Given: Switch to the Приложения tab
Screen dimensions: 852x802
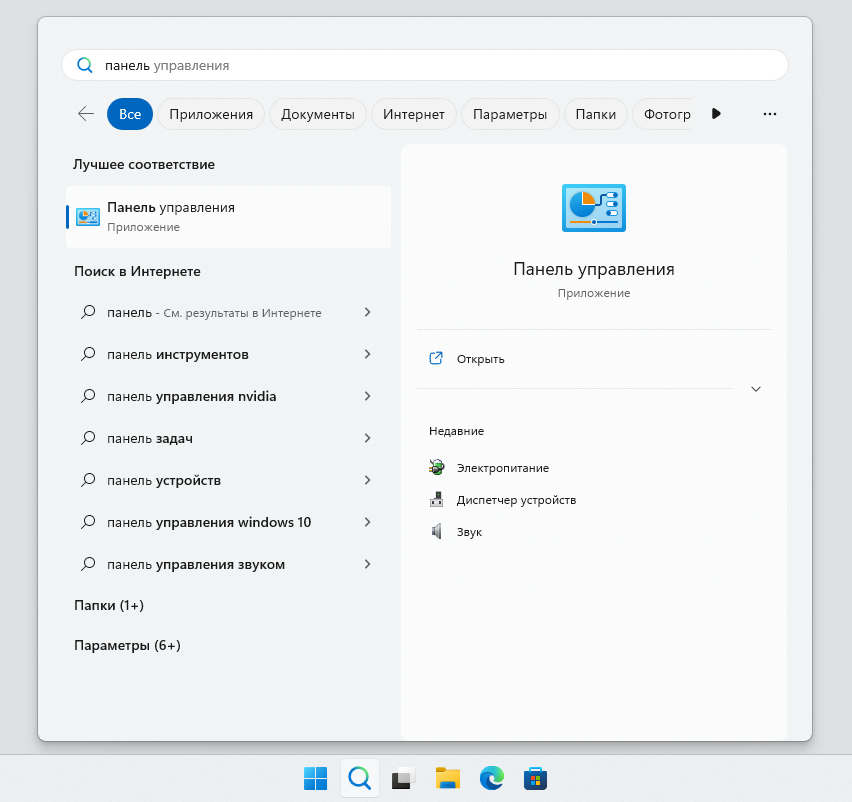Looking at the screenshot, I should pyautogui.click(x=211, y=114).
